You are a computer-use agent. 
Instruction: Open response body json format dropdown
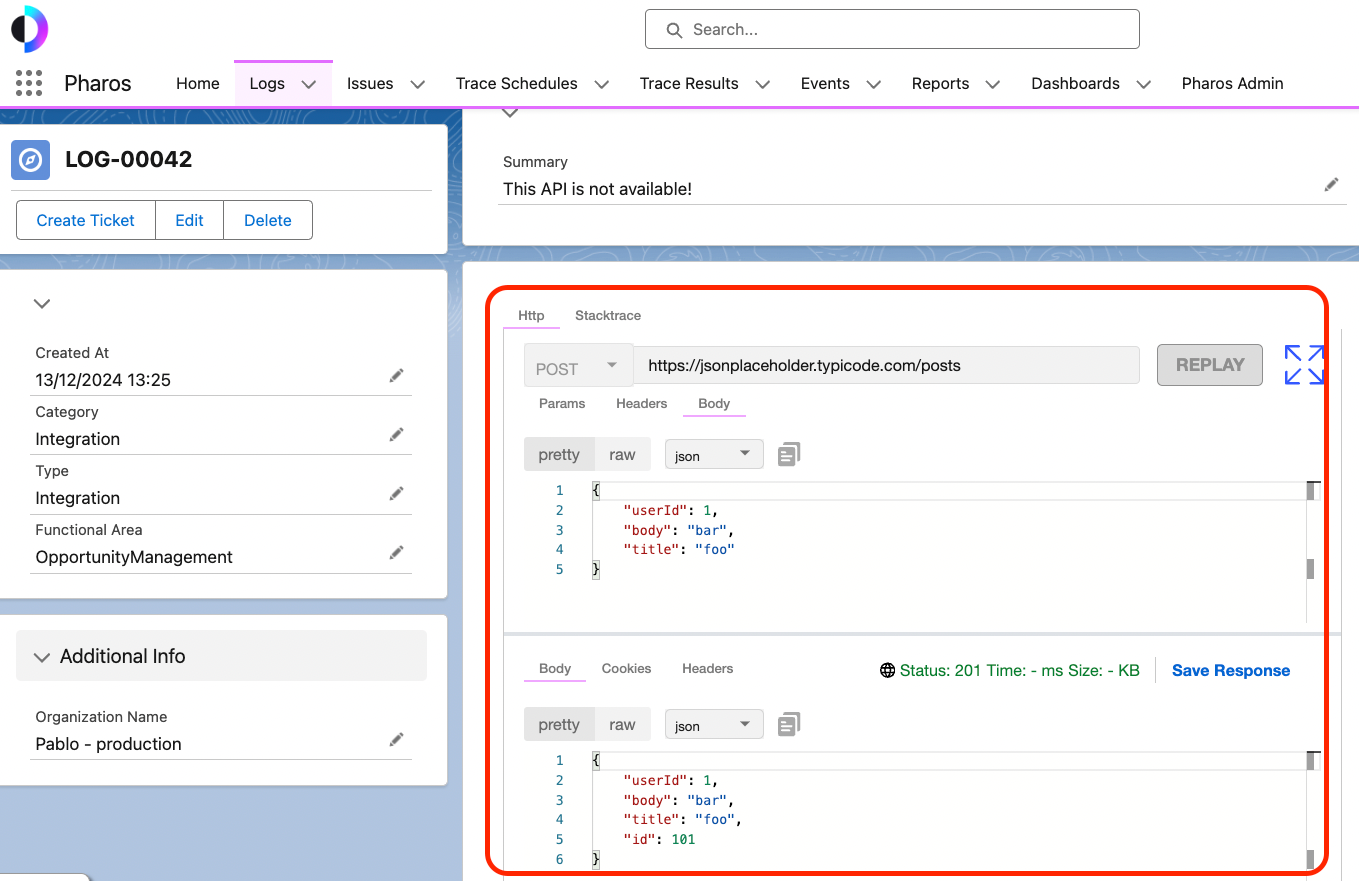[x=714, y=725]
